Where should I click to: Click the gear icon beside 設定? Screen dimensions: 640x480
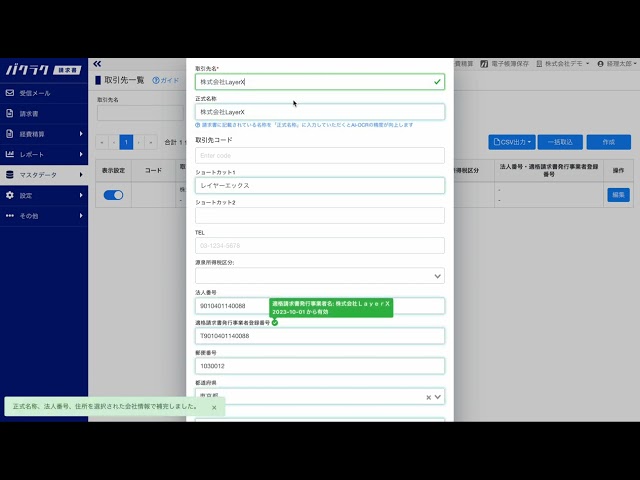click(10, 195)
